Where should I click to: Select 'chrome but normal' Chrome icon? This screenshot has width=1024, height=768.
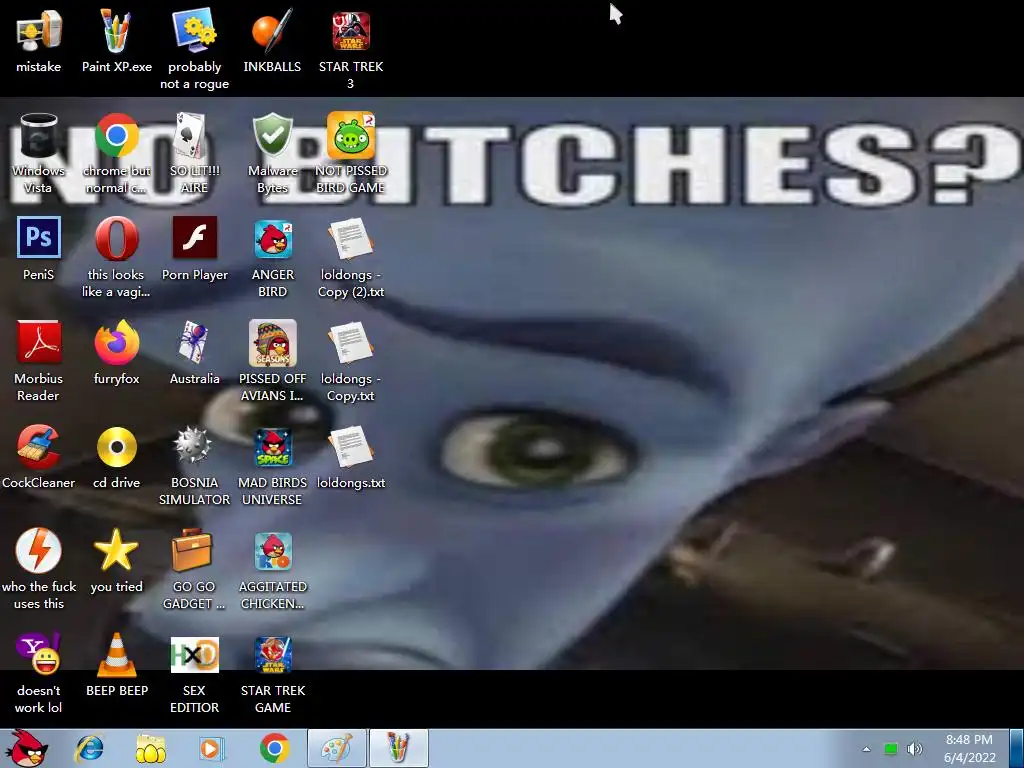(116, 136)
